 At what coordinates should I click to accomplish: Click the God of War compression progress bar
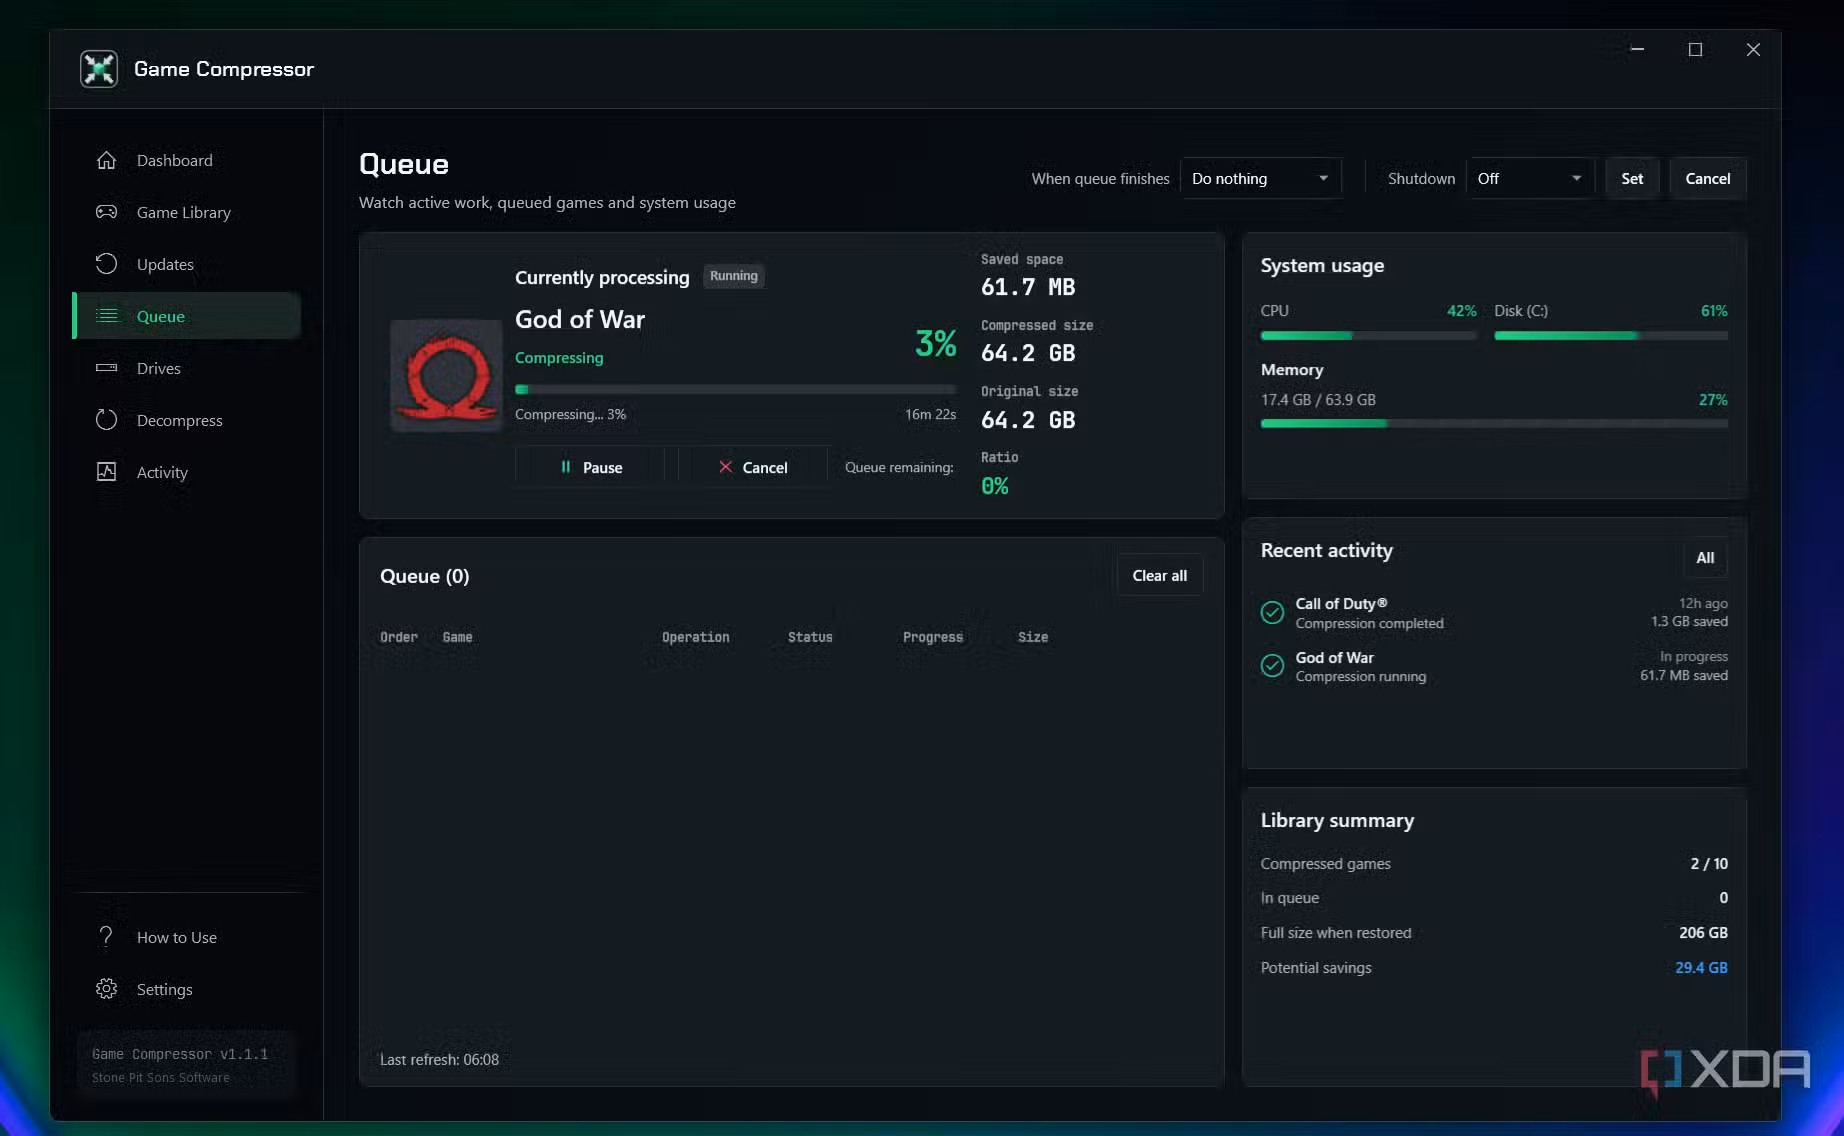pyautogui.click(x=735, y=389)
